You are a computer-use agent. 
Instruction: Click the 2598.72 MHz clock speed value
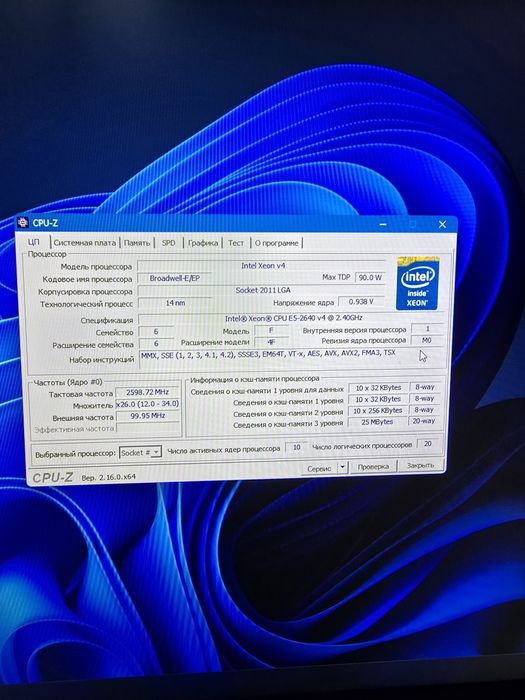coord(147,392)
